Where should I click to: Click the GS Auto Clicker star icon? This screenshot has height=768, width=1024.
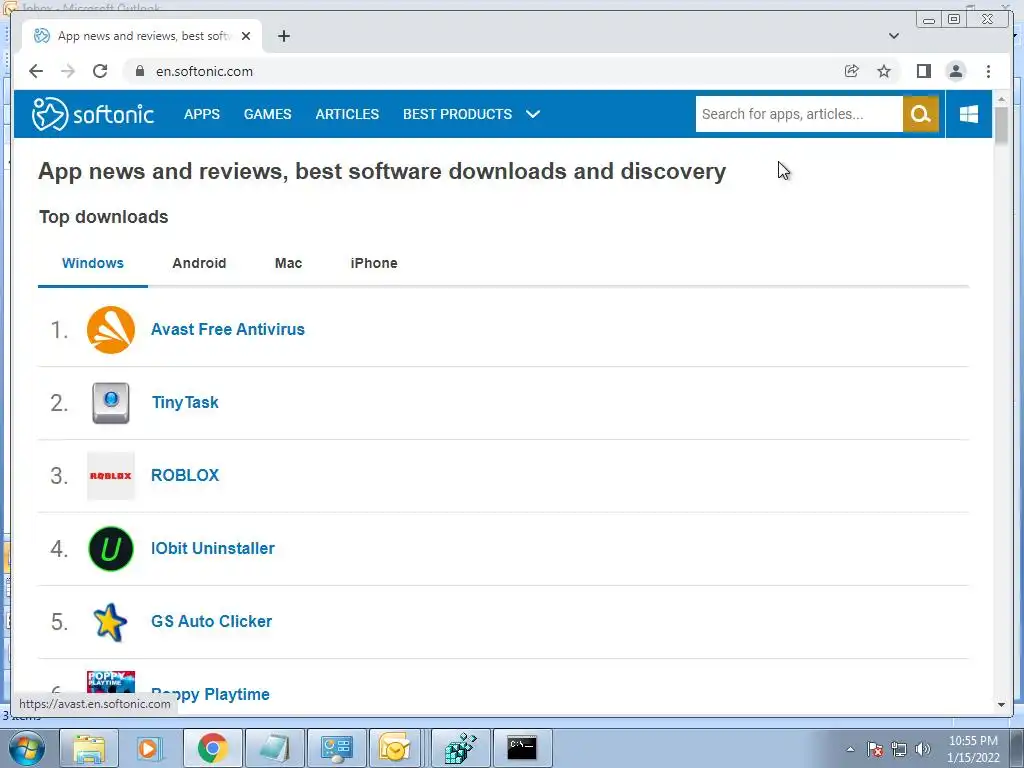click(109, 622)
